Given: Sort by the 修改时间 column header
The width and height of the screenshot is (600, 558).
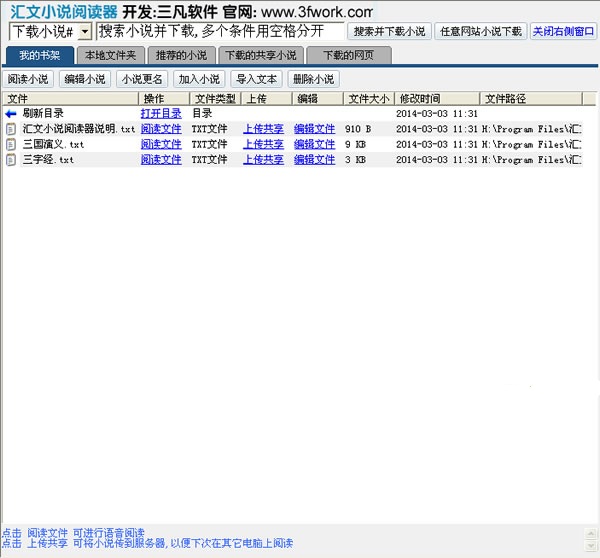Looking at the screenshot, I should click(437, 99).
